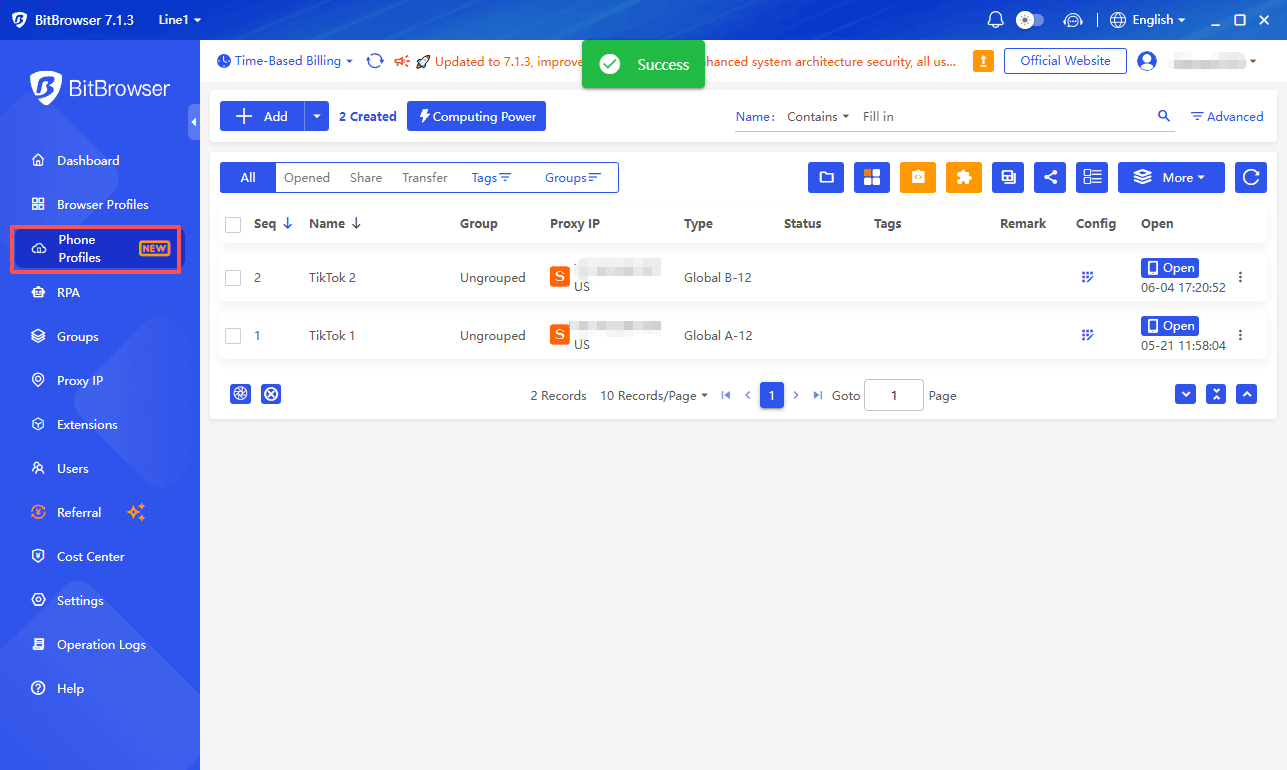Open the TikTok 2 phone profile
The image size is (1287, 770).
[1169, 268]
